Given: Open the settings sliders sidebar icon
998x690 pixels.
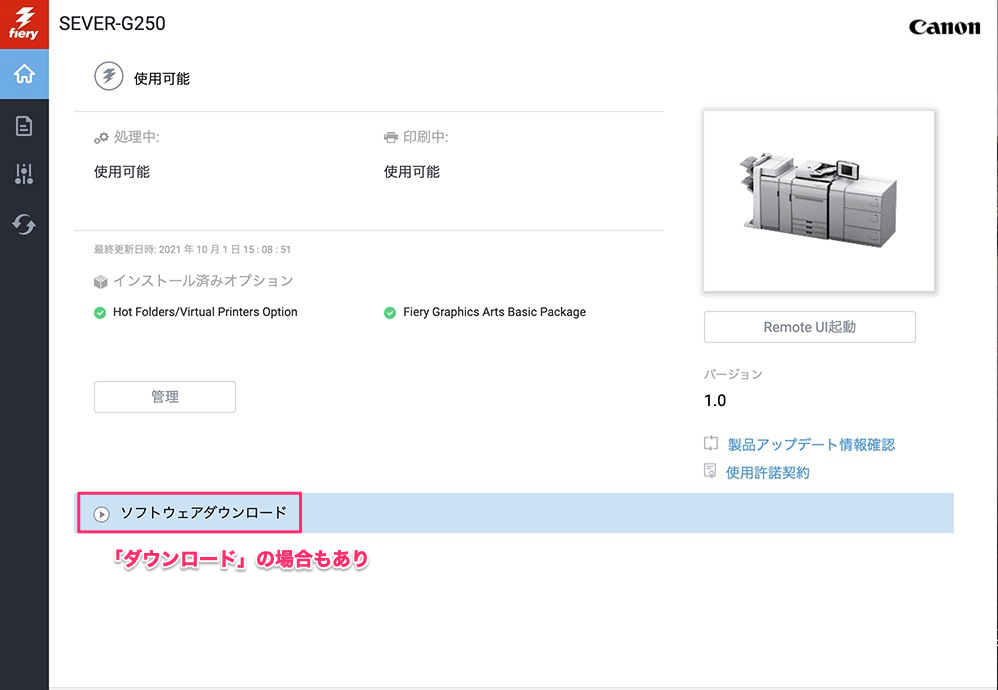Looking at the screenshot, I should [x=24, y=174].
